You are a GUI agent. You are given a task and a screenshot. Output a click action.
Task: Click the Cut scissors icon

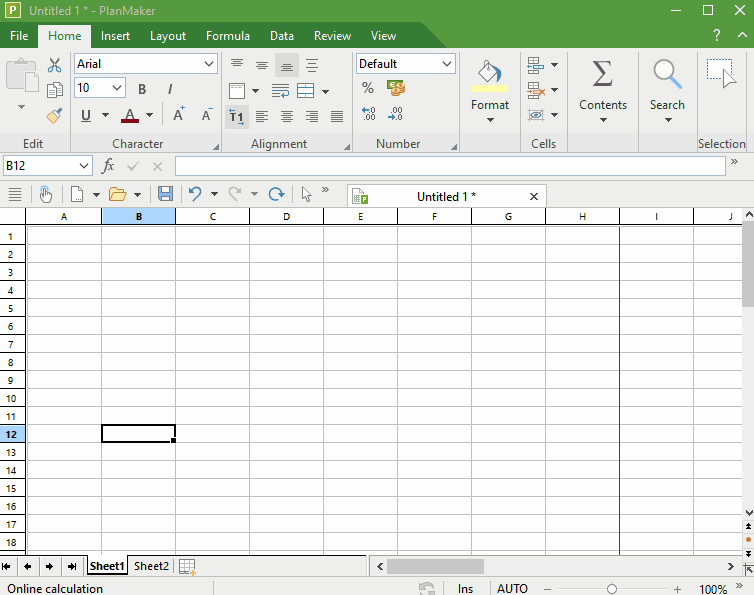[x=55, y=65]
